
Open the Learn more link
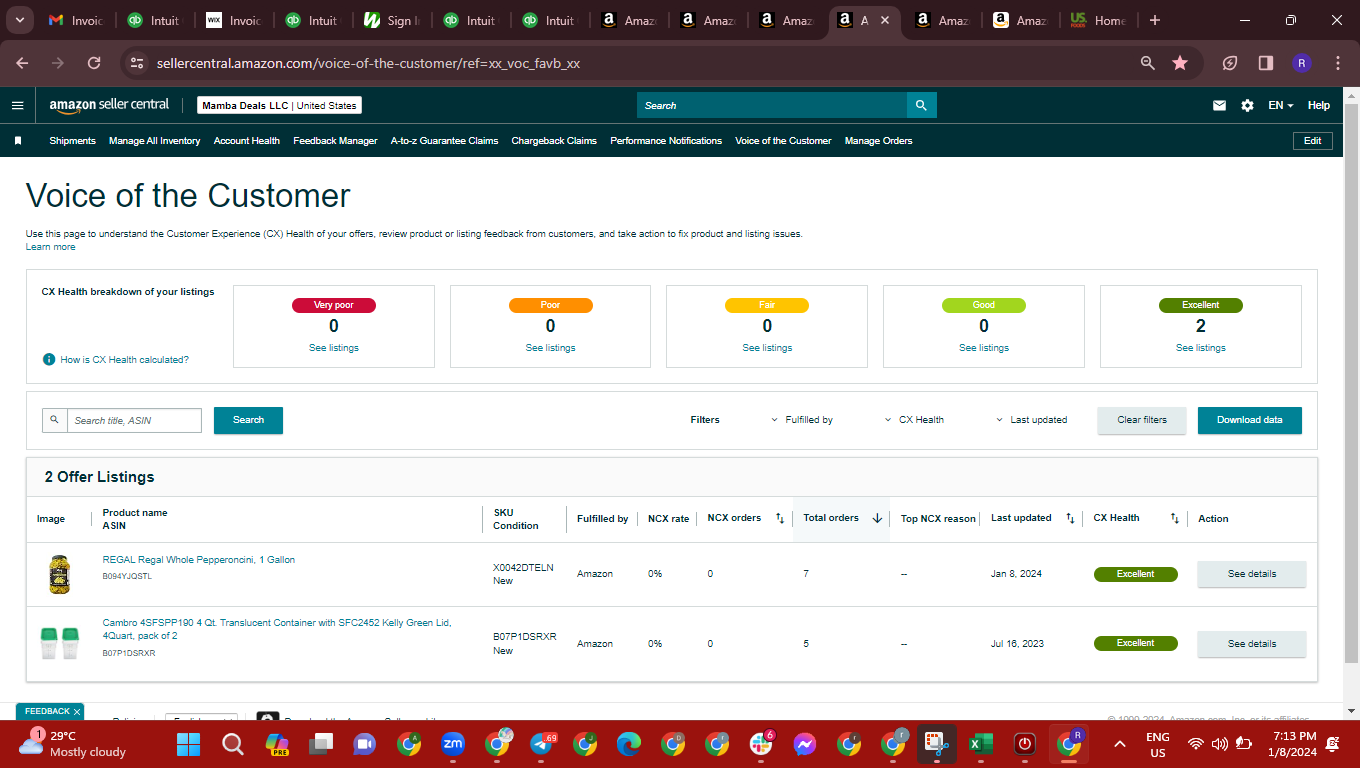(x=51, y=247)
